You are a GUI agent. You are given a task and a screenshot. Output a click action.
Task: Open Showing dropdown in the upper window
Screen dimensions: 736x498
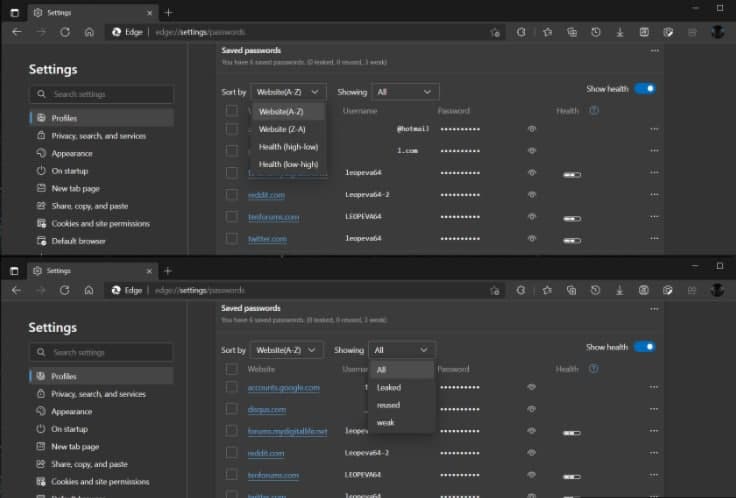[405, 92]
